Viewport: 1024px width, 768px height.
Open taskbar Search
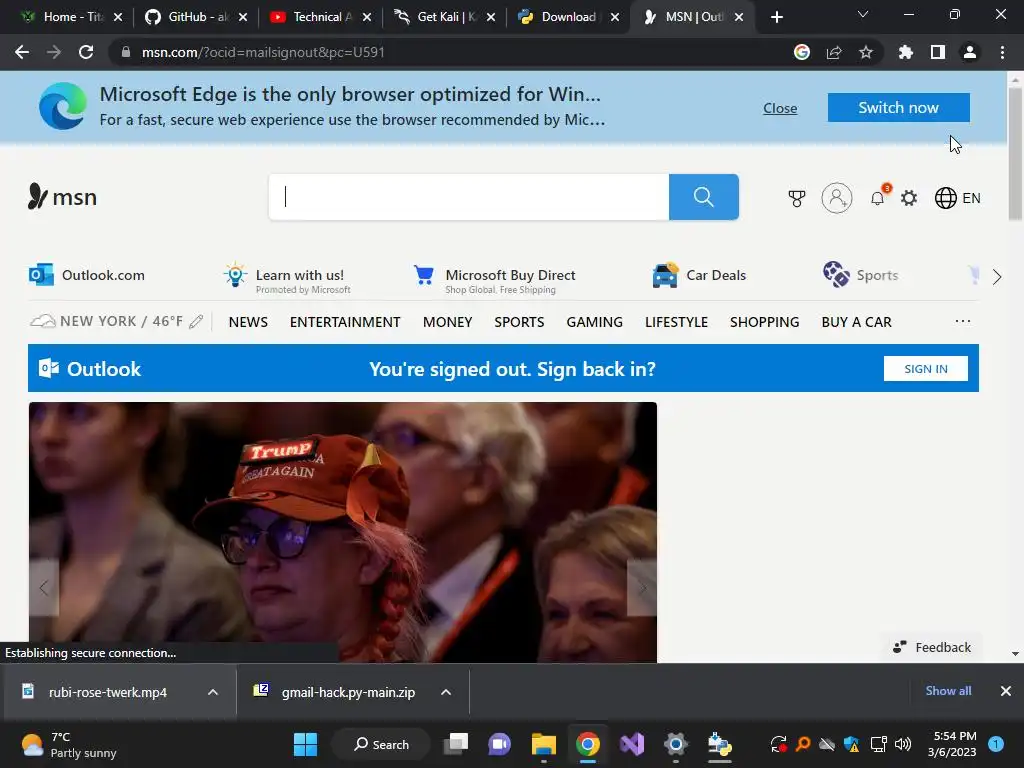pyautogui.click(x=381, y=744)
